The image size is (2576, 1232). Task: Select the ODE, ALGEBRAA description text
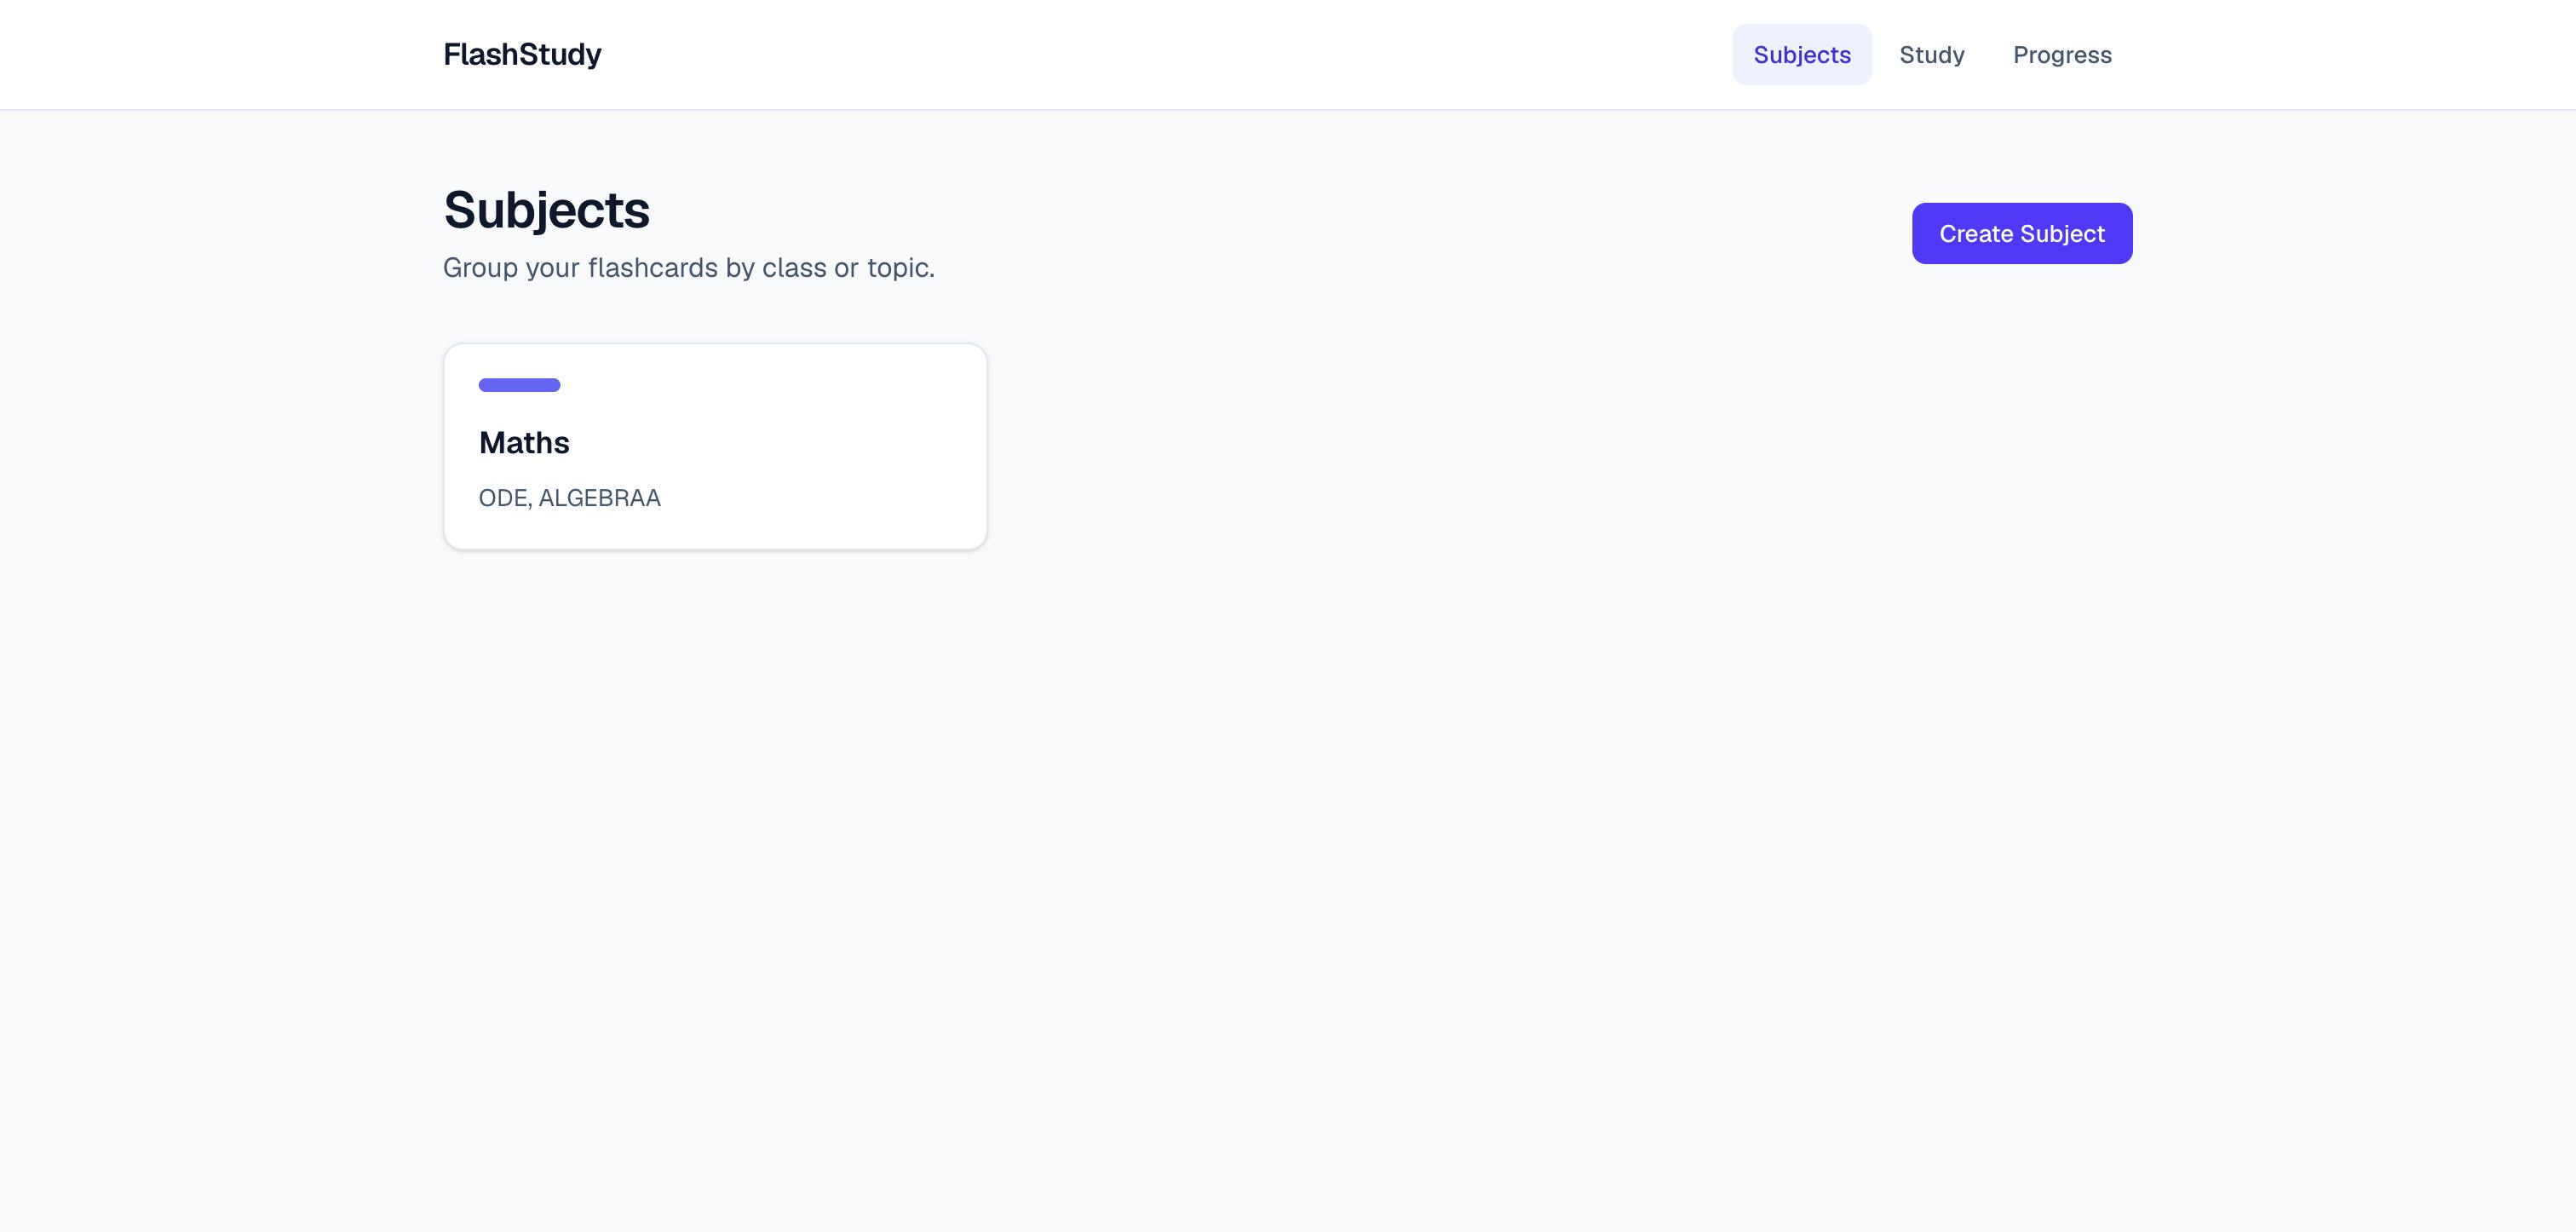[x=570, y=497]
